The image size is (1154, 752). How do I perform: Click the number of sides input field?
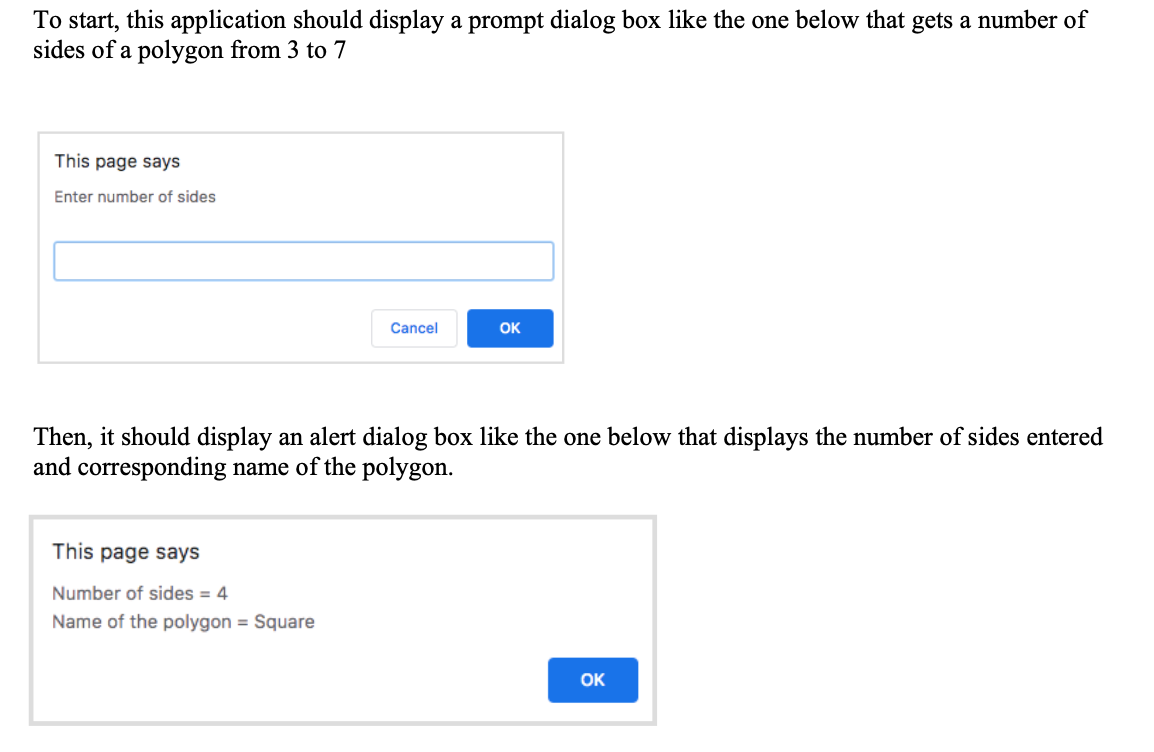pyautogui.click(x=303, y=260)
